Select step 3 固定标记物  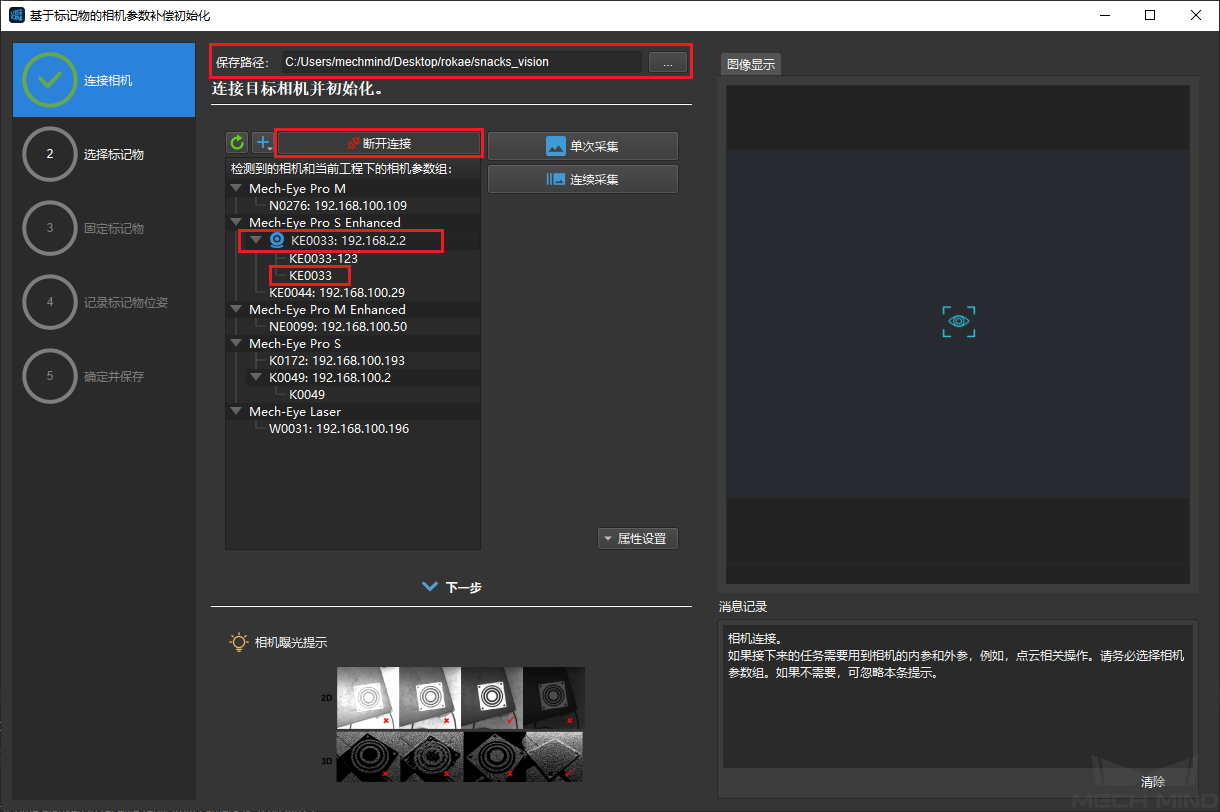[x=104, y=228]
